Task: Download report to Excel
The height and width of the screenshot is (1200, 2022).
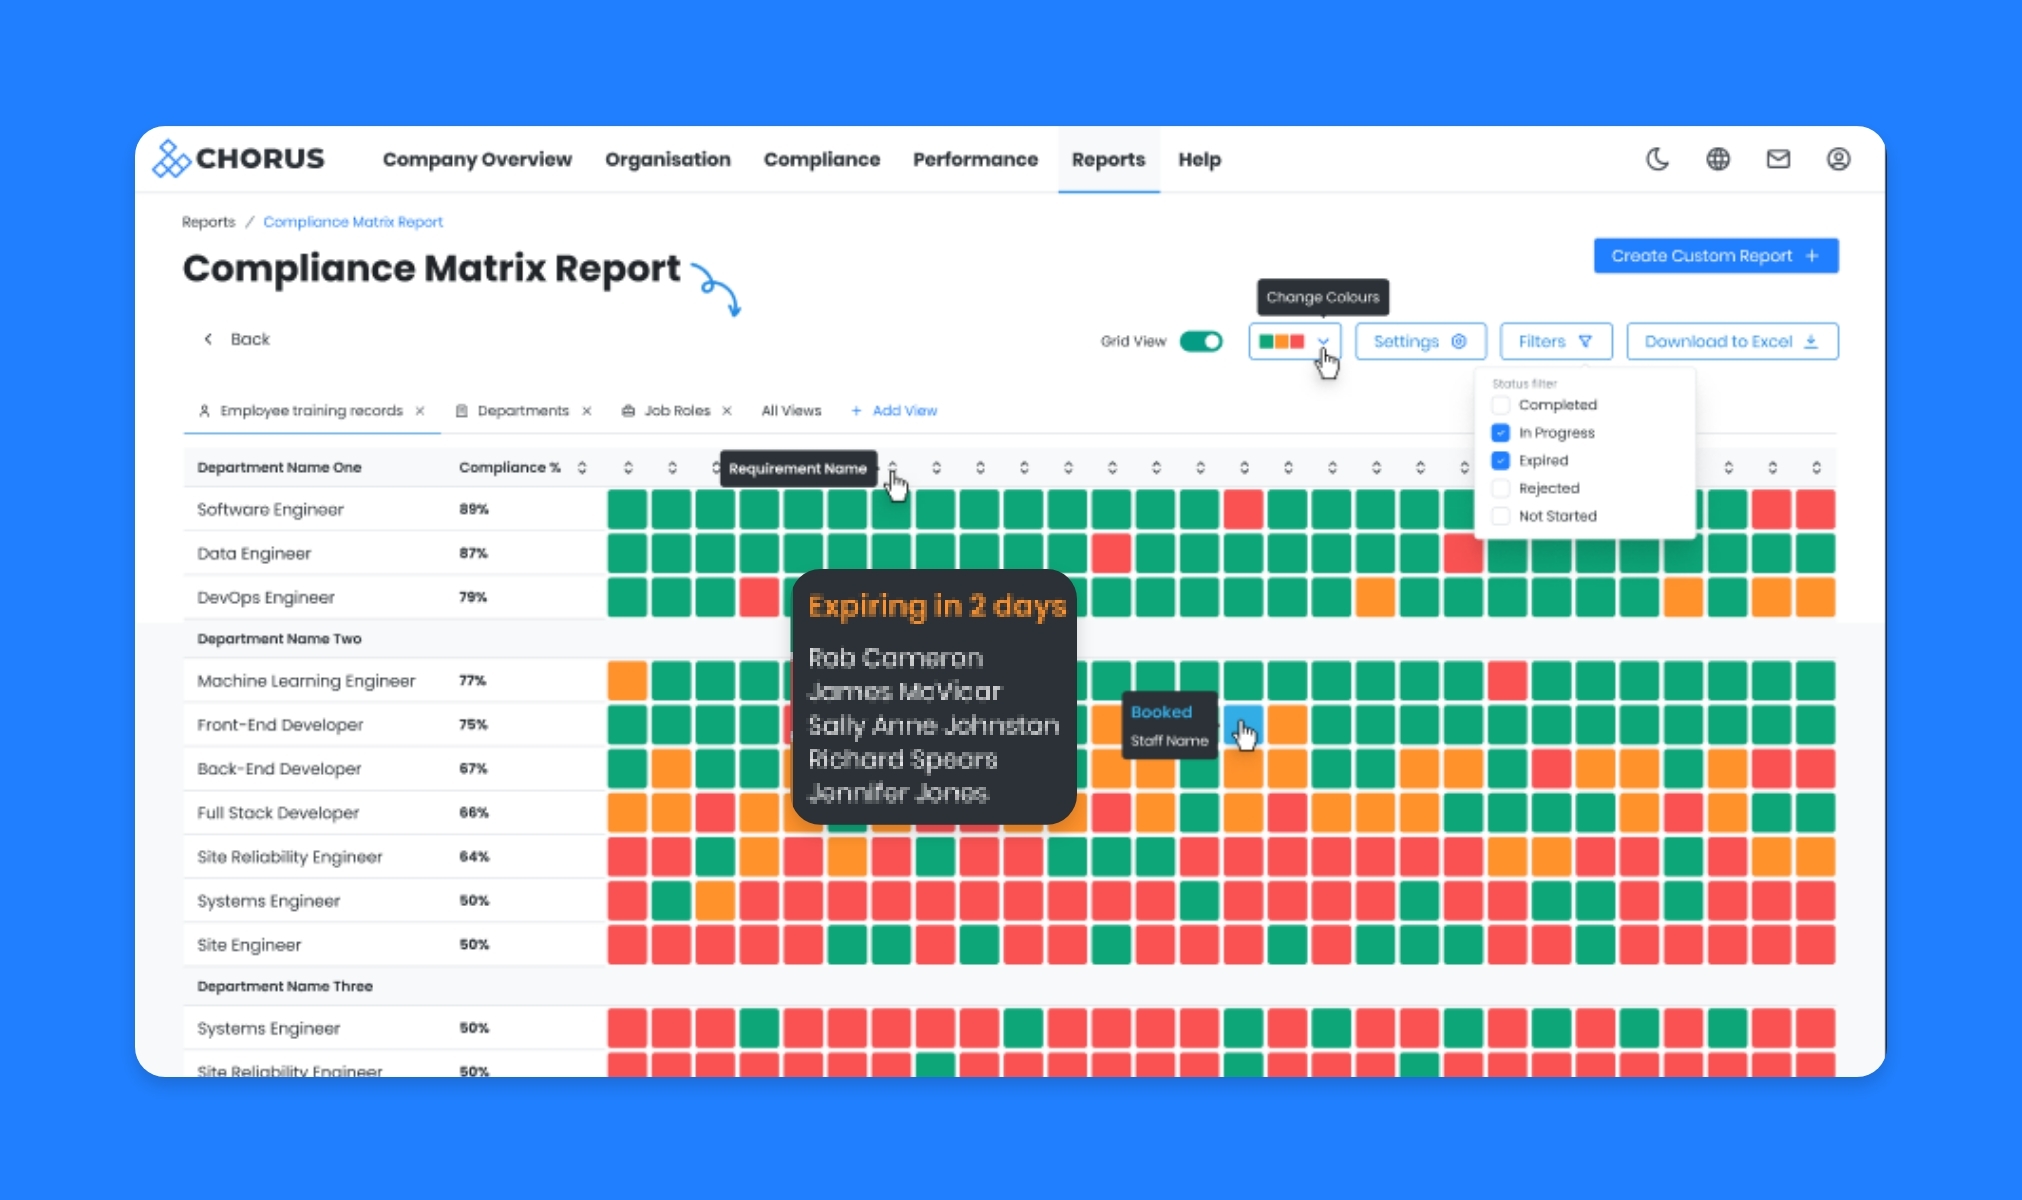Action: click(x=1731, y=341)
